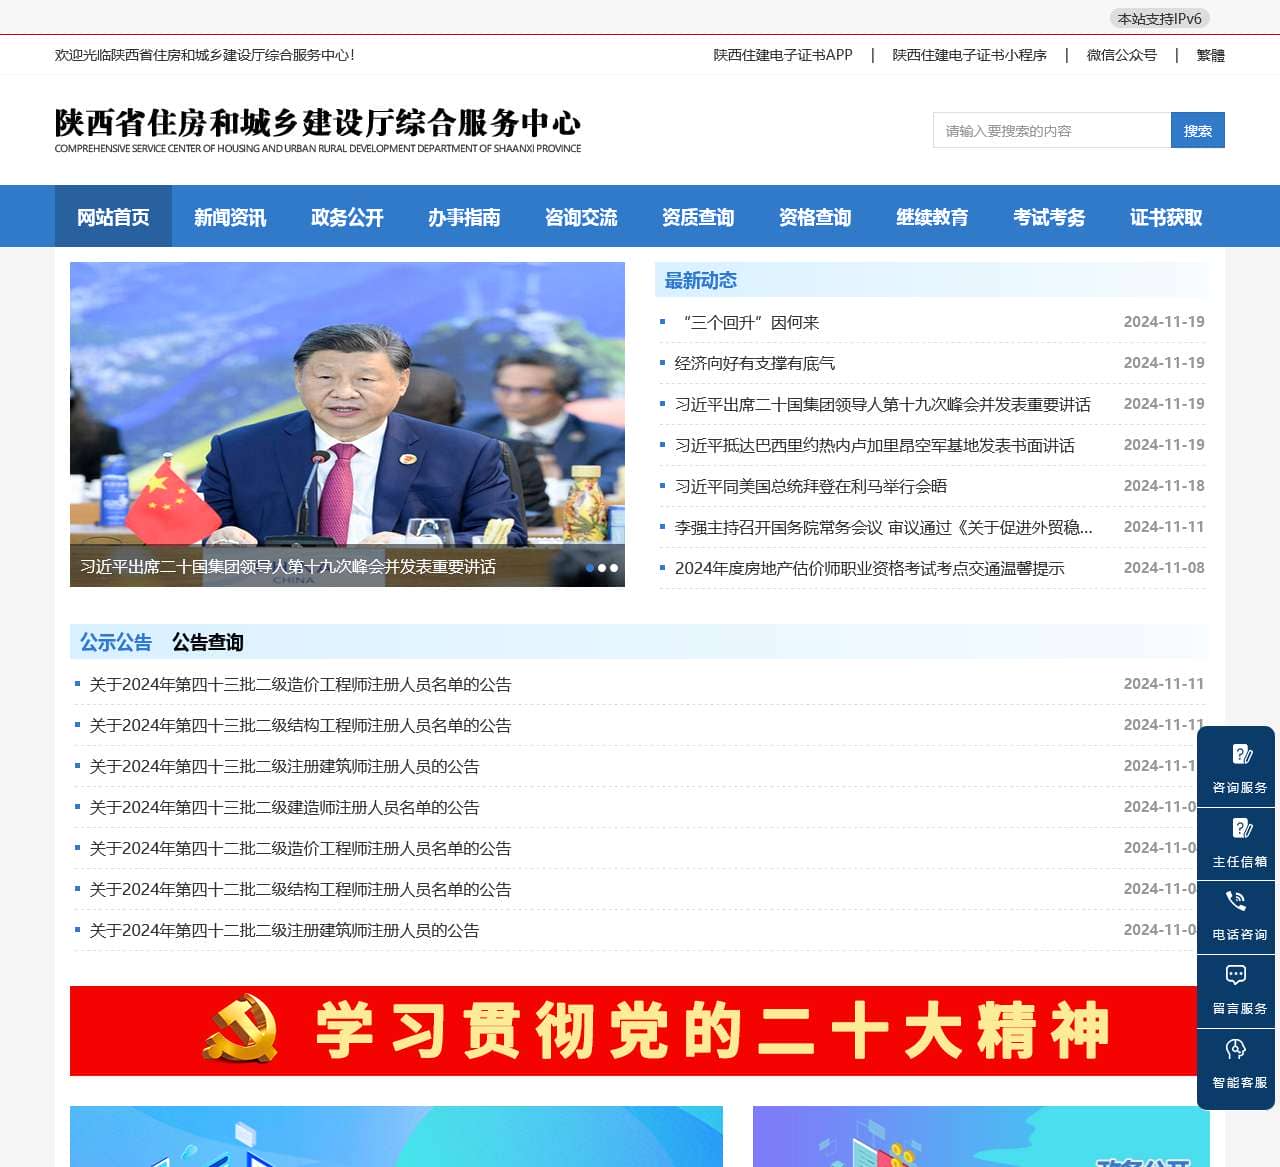
Task: Open the 新闻资讯 nav menu
Action: pos(230,216)
